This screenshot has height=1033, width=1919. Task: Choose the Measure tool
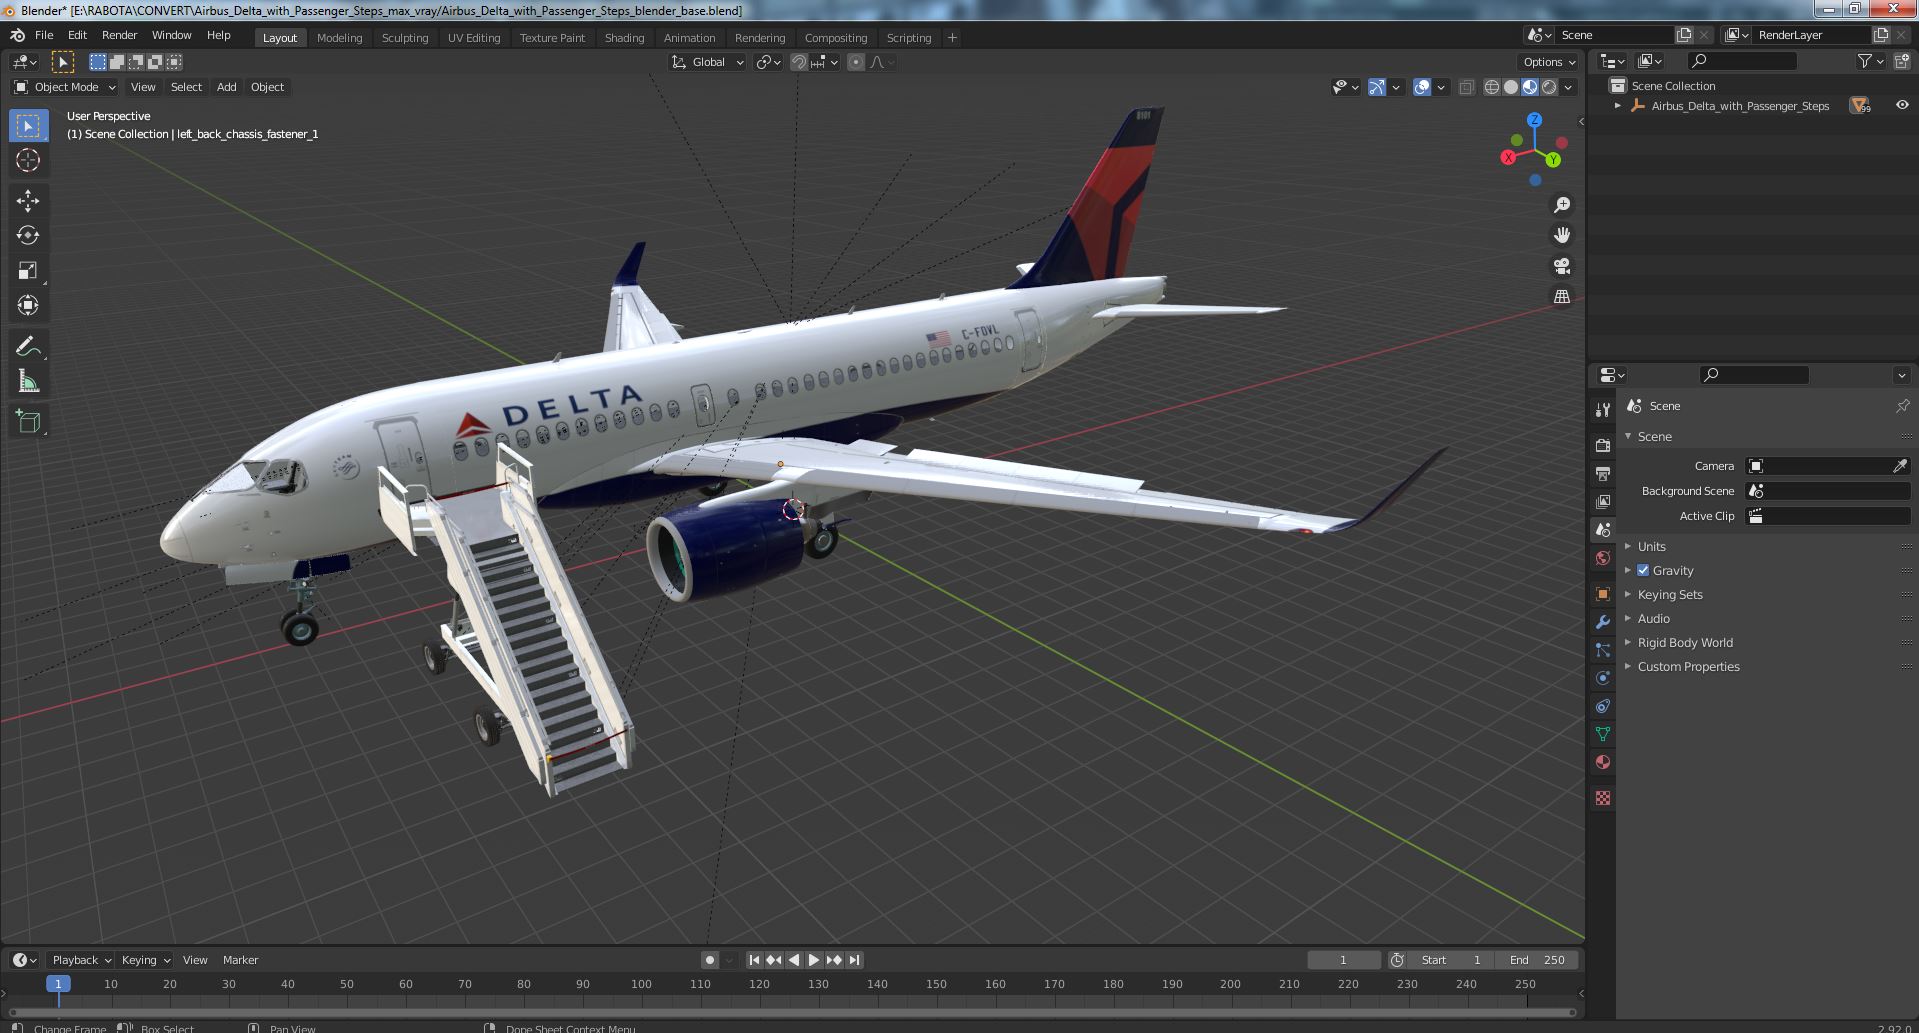pos(28,382)
